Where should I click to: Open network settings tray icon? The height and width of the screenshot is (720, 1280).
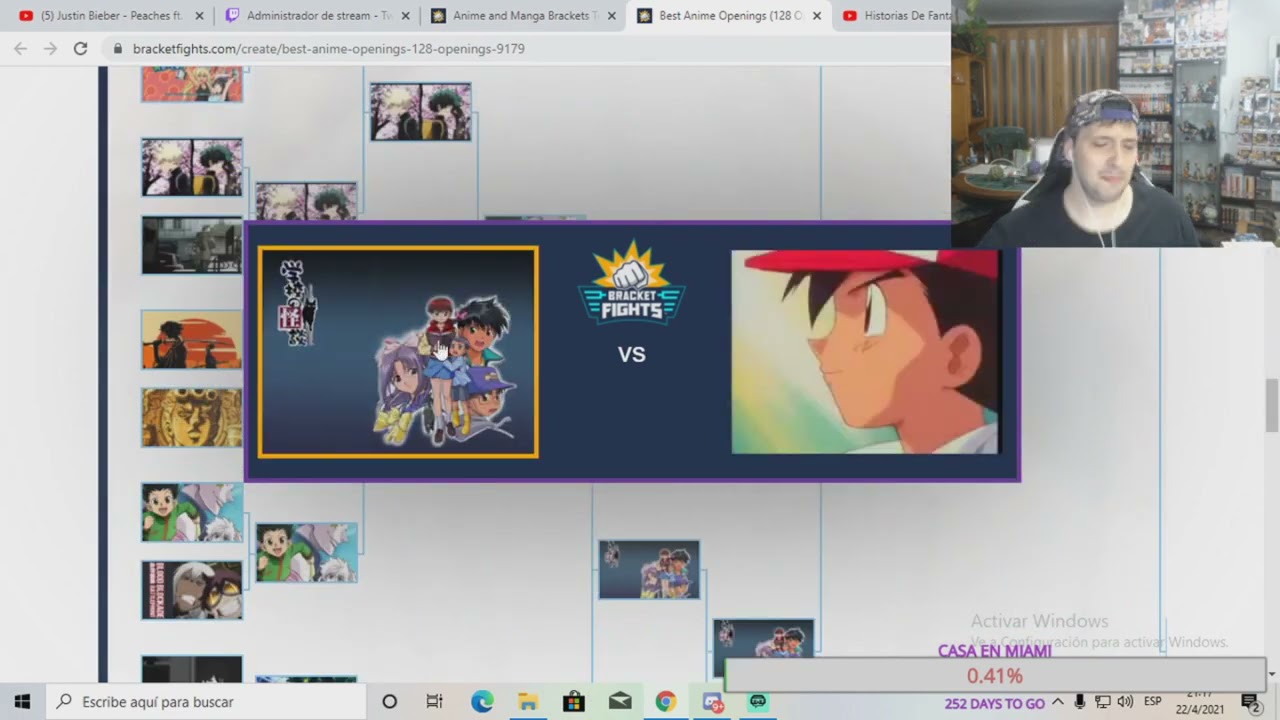1103,702
